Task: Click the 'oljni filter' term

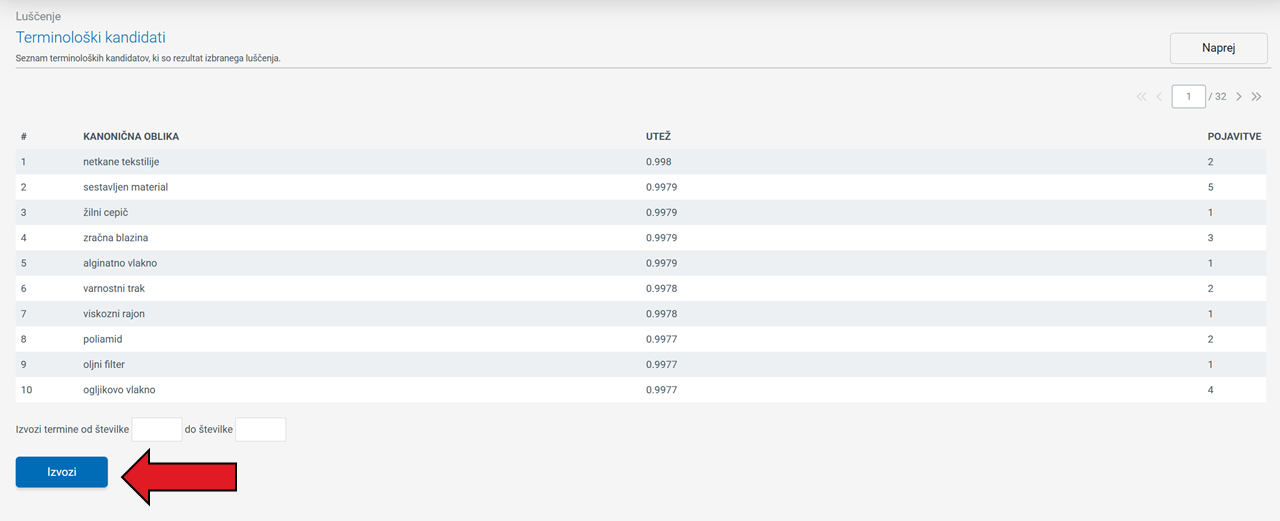Action: (104, 365)
